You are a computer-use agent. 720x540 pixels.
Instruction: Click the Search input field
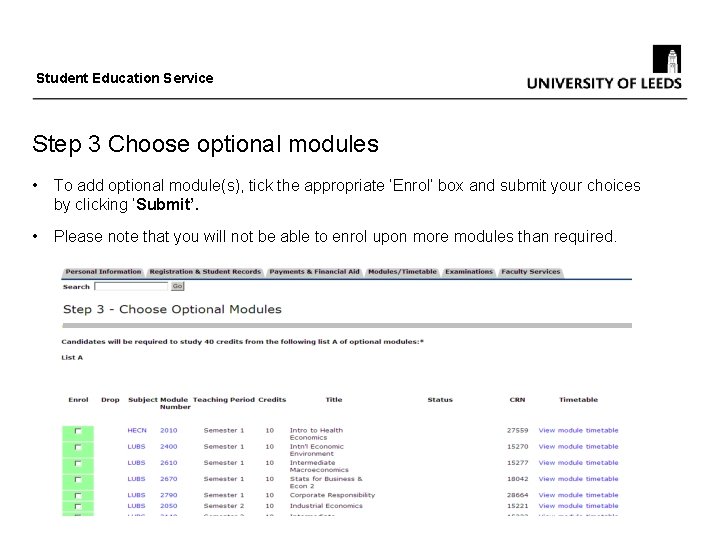(131, 287)
